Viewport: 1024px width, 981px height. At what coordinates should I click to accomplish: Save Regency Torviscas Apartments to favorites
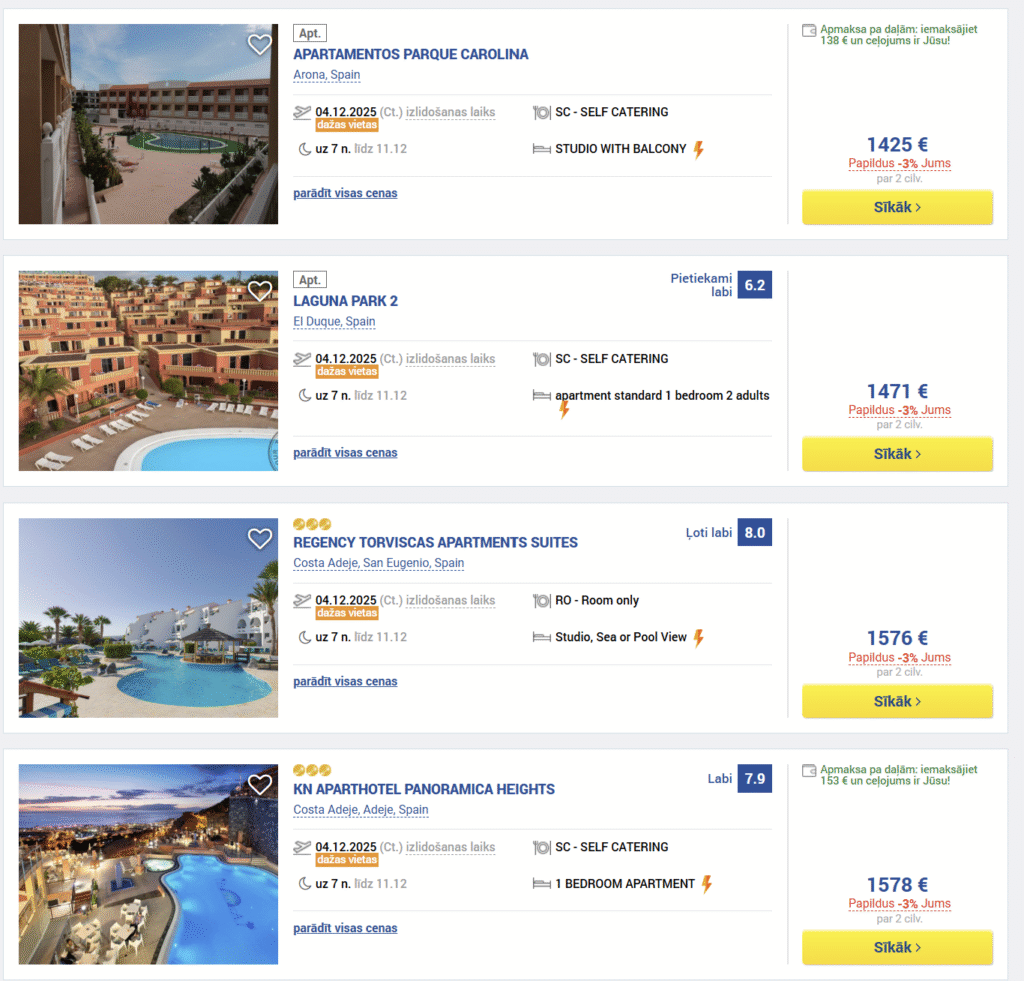(x=260, y=539)
